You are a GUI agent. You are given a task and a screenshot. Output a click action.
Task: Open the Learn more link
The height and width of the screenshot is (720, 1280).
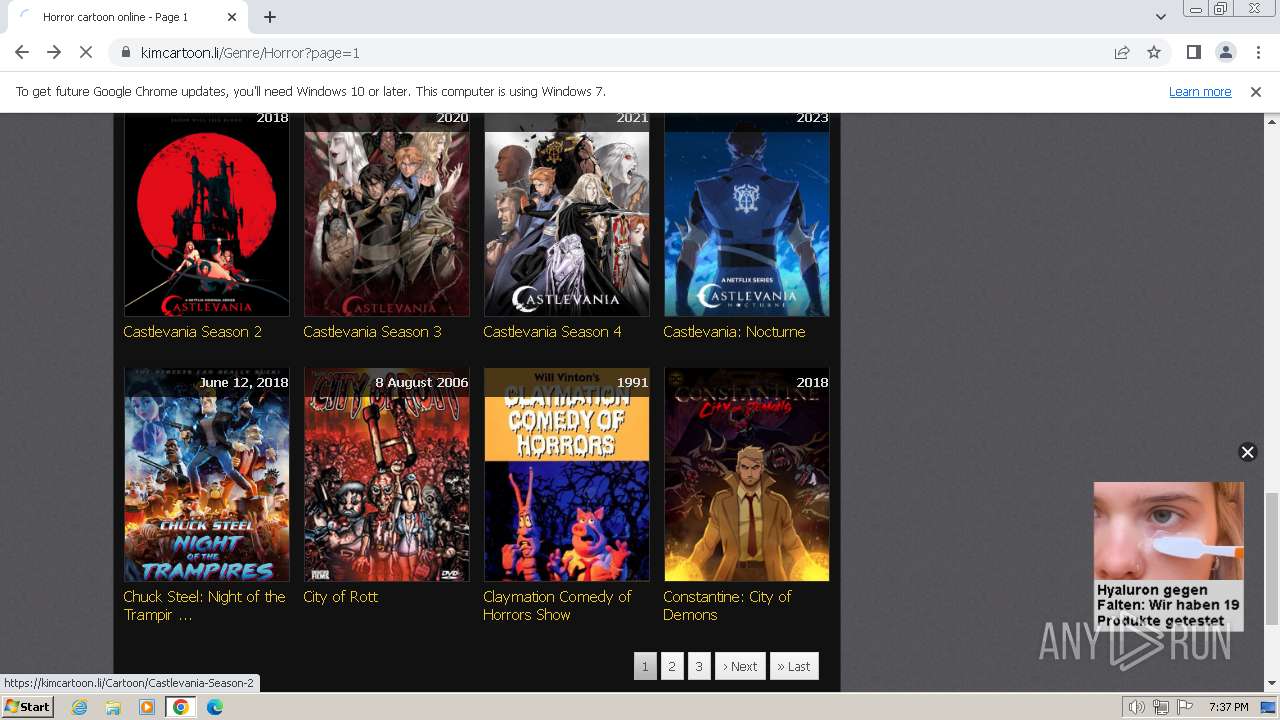point(1200,91)
